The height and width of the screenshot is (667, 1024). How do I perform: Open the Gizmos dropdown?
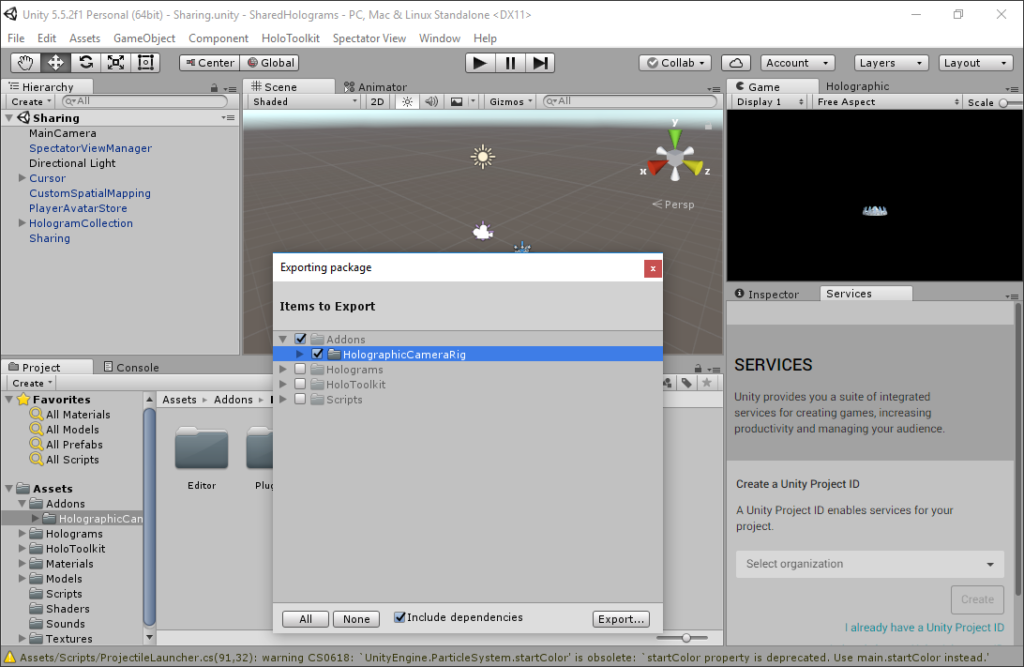coord(511,102)
